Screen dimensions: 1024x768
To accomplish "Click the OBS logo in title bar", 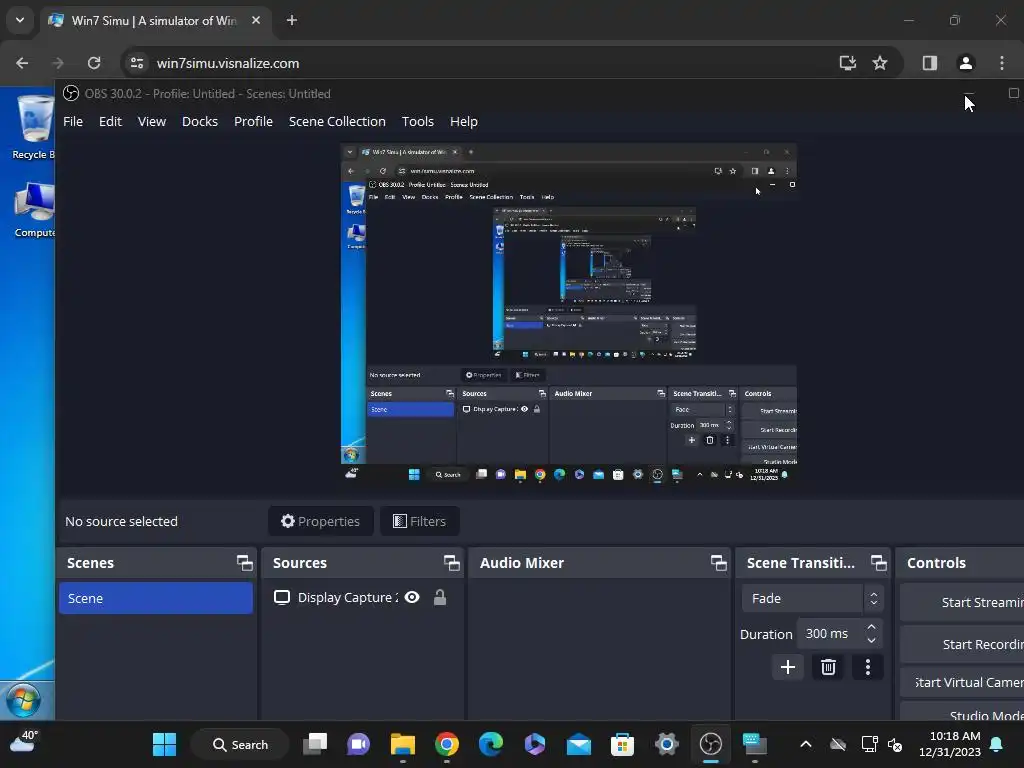I will click(x=71, y=93).
